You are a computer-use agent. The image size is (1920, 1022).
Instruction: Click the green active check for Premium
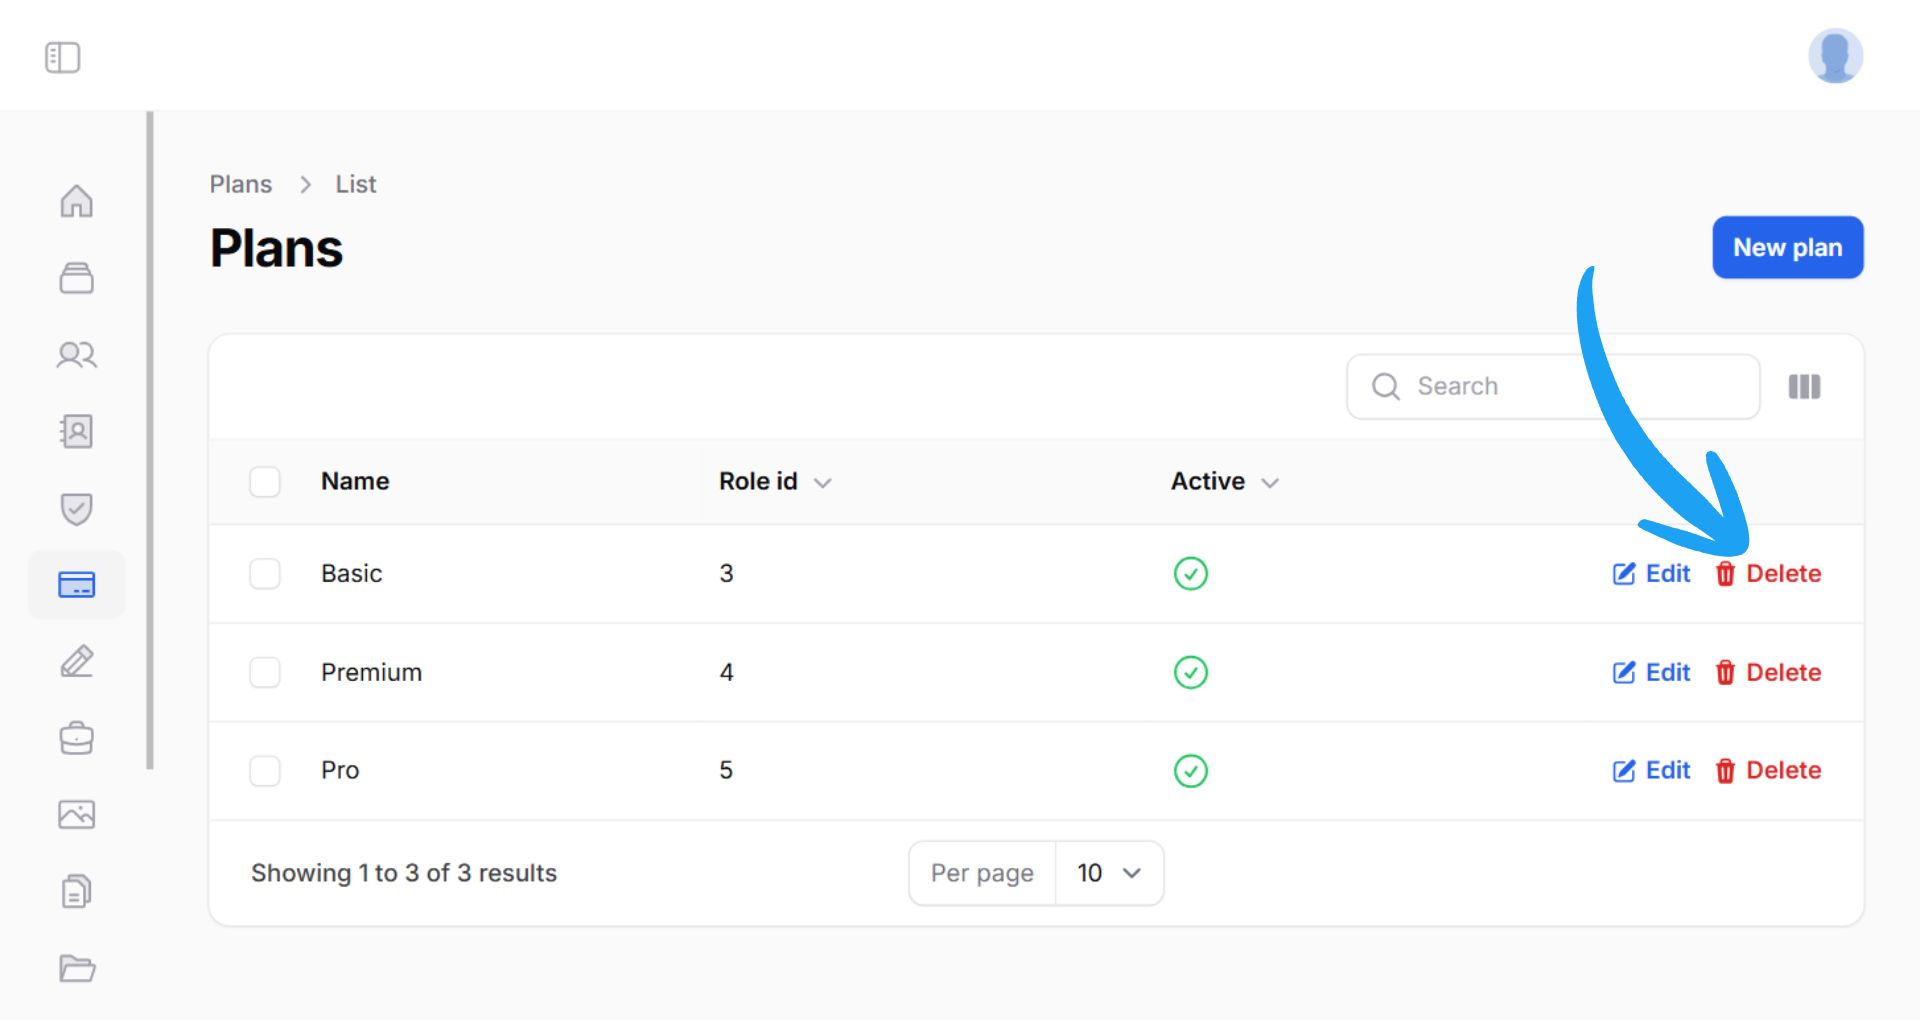1190,672
